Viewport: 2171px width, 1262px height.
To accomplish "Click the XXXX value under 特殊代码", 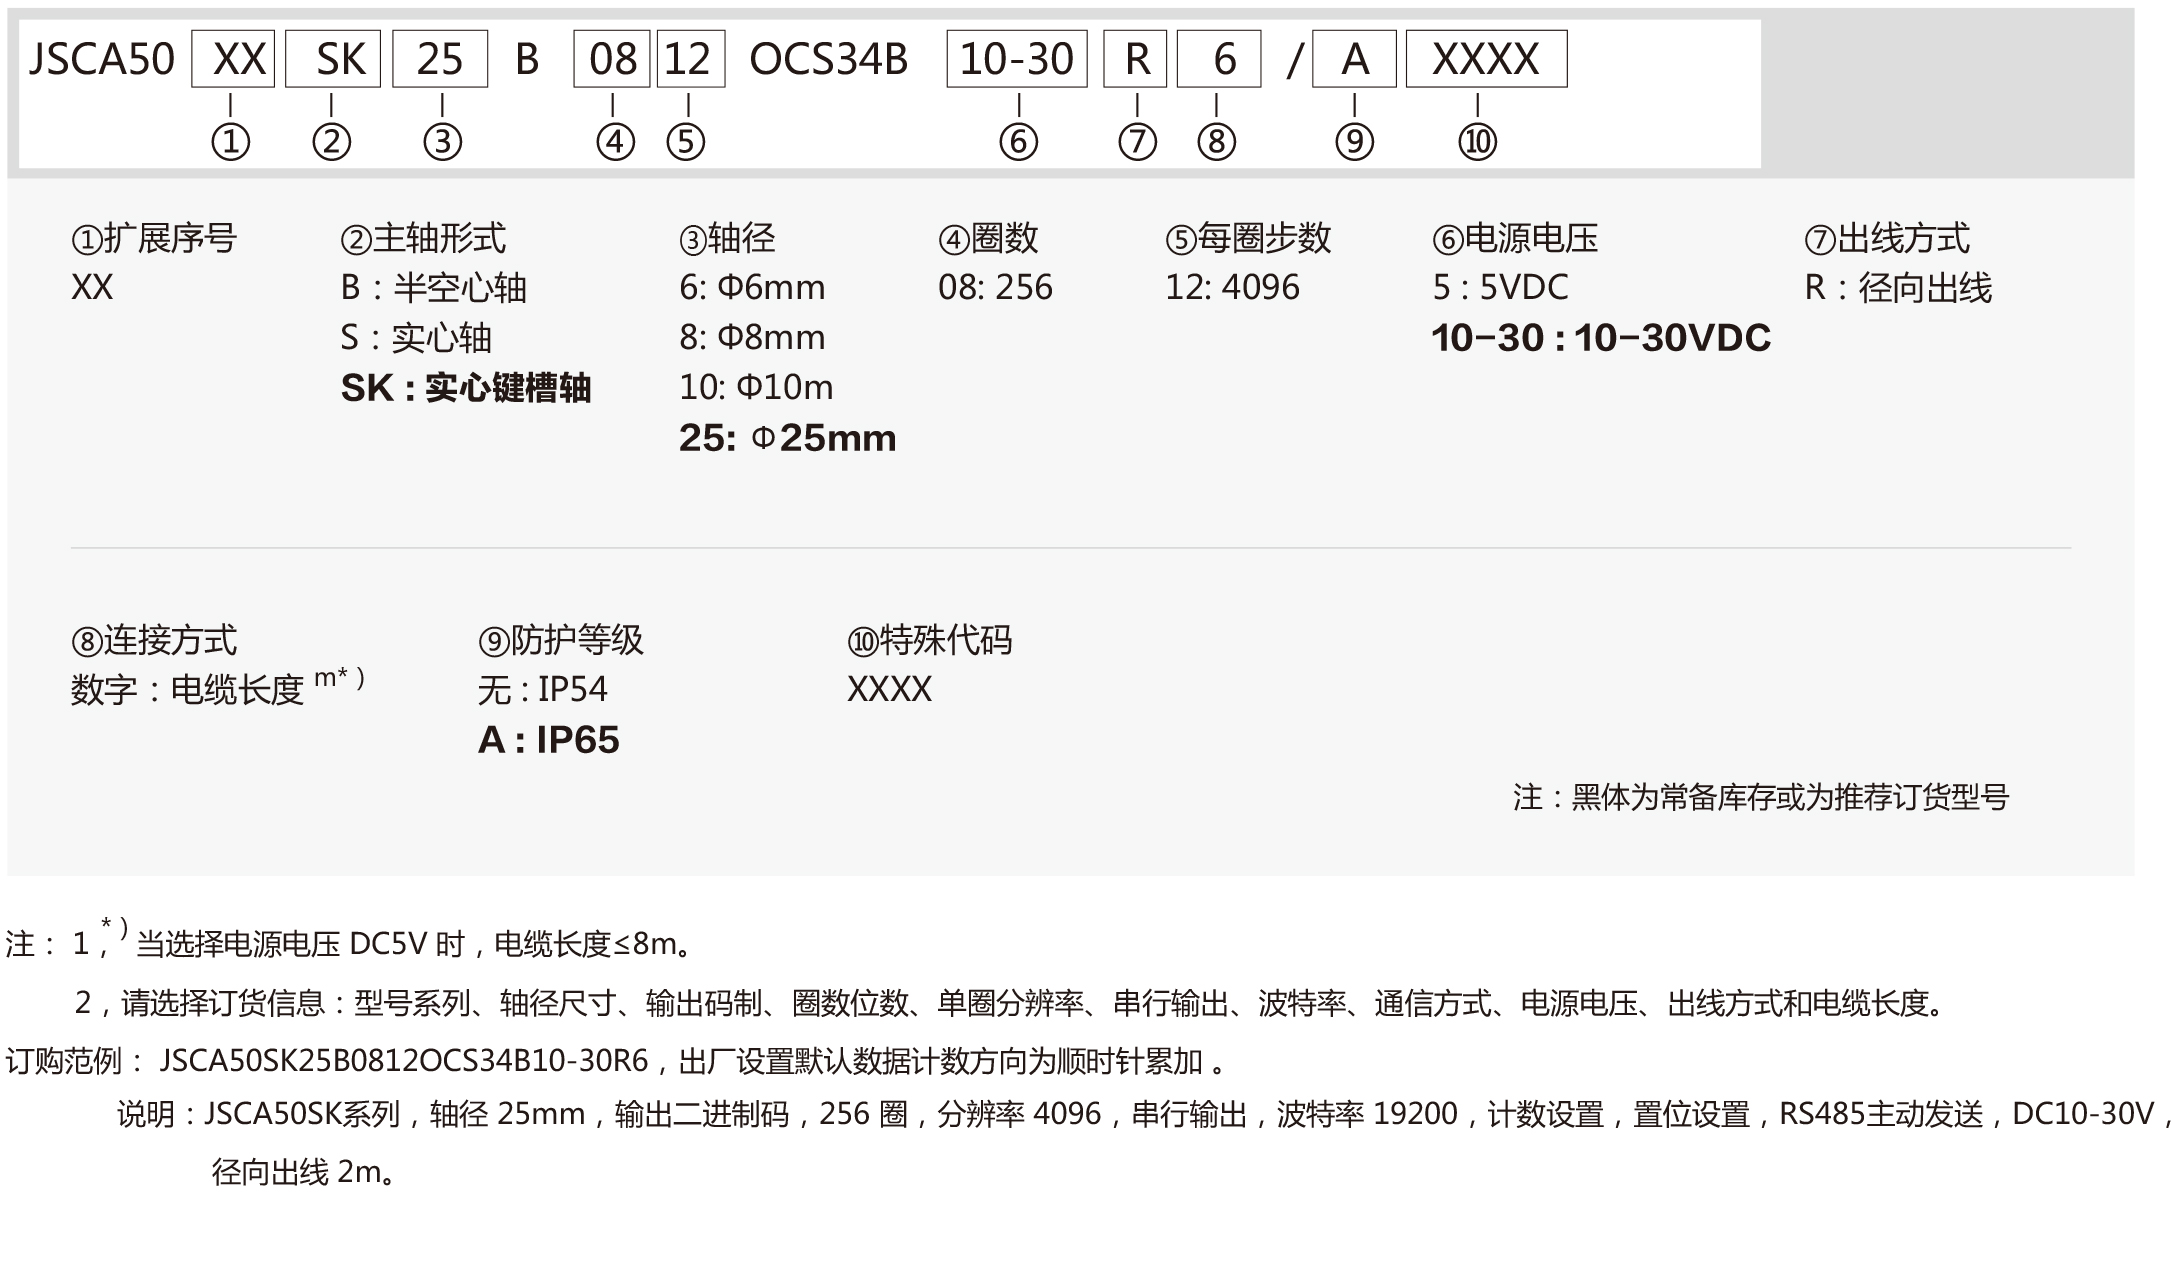I will pyautogui.click(x=889, y=689).
